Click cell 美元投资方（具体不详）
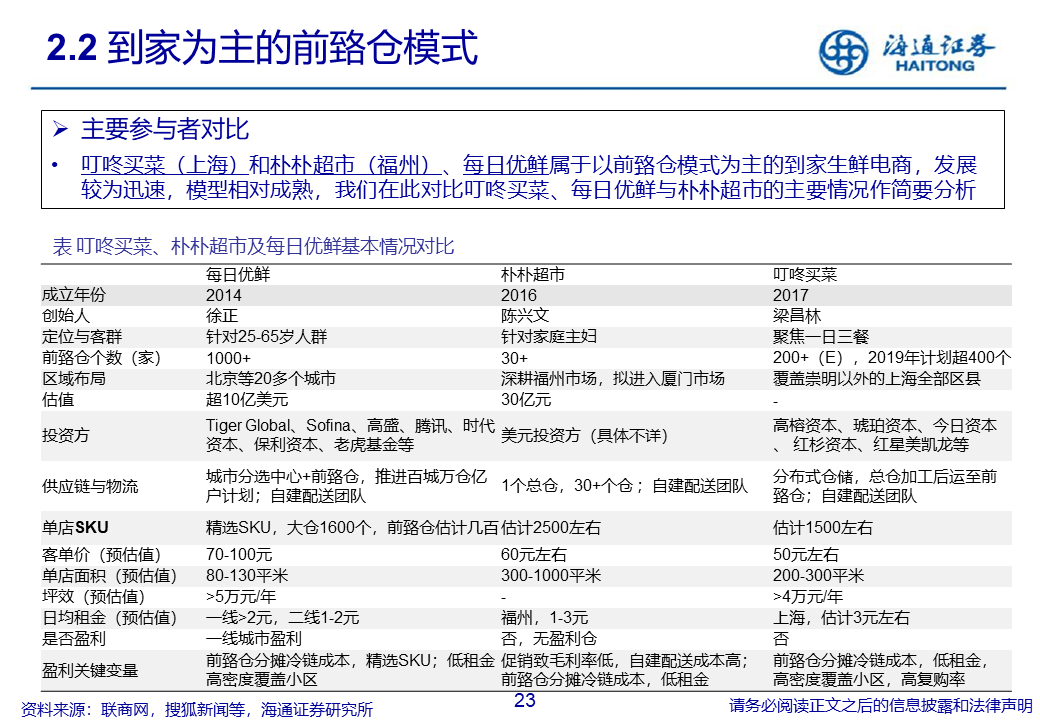Viewport: 1040px width, 720px height. [584, 435]
